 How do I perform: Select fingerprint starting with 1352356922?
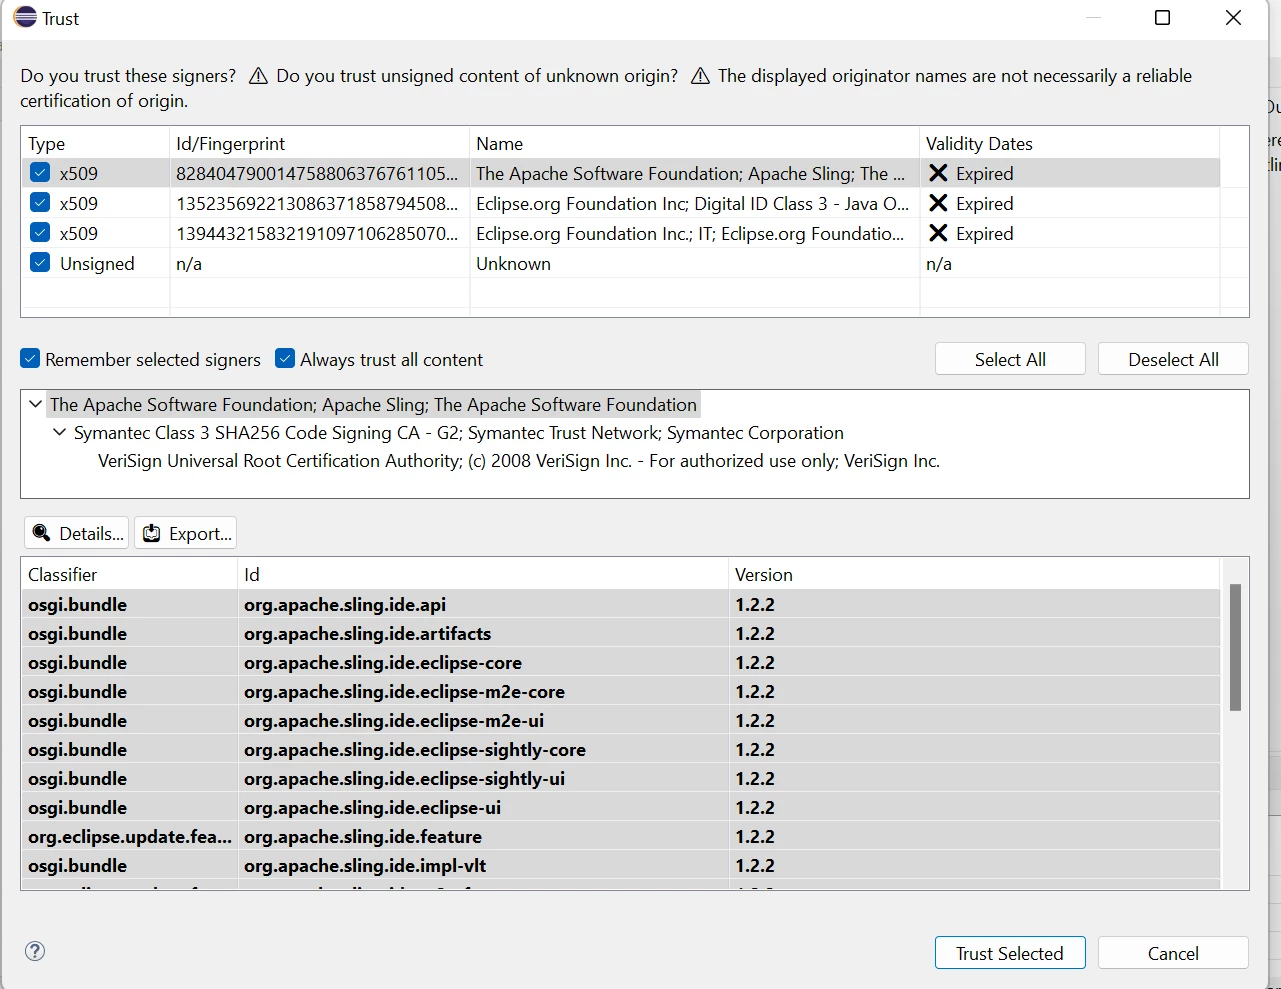tap(317, 203)
